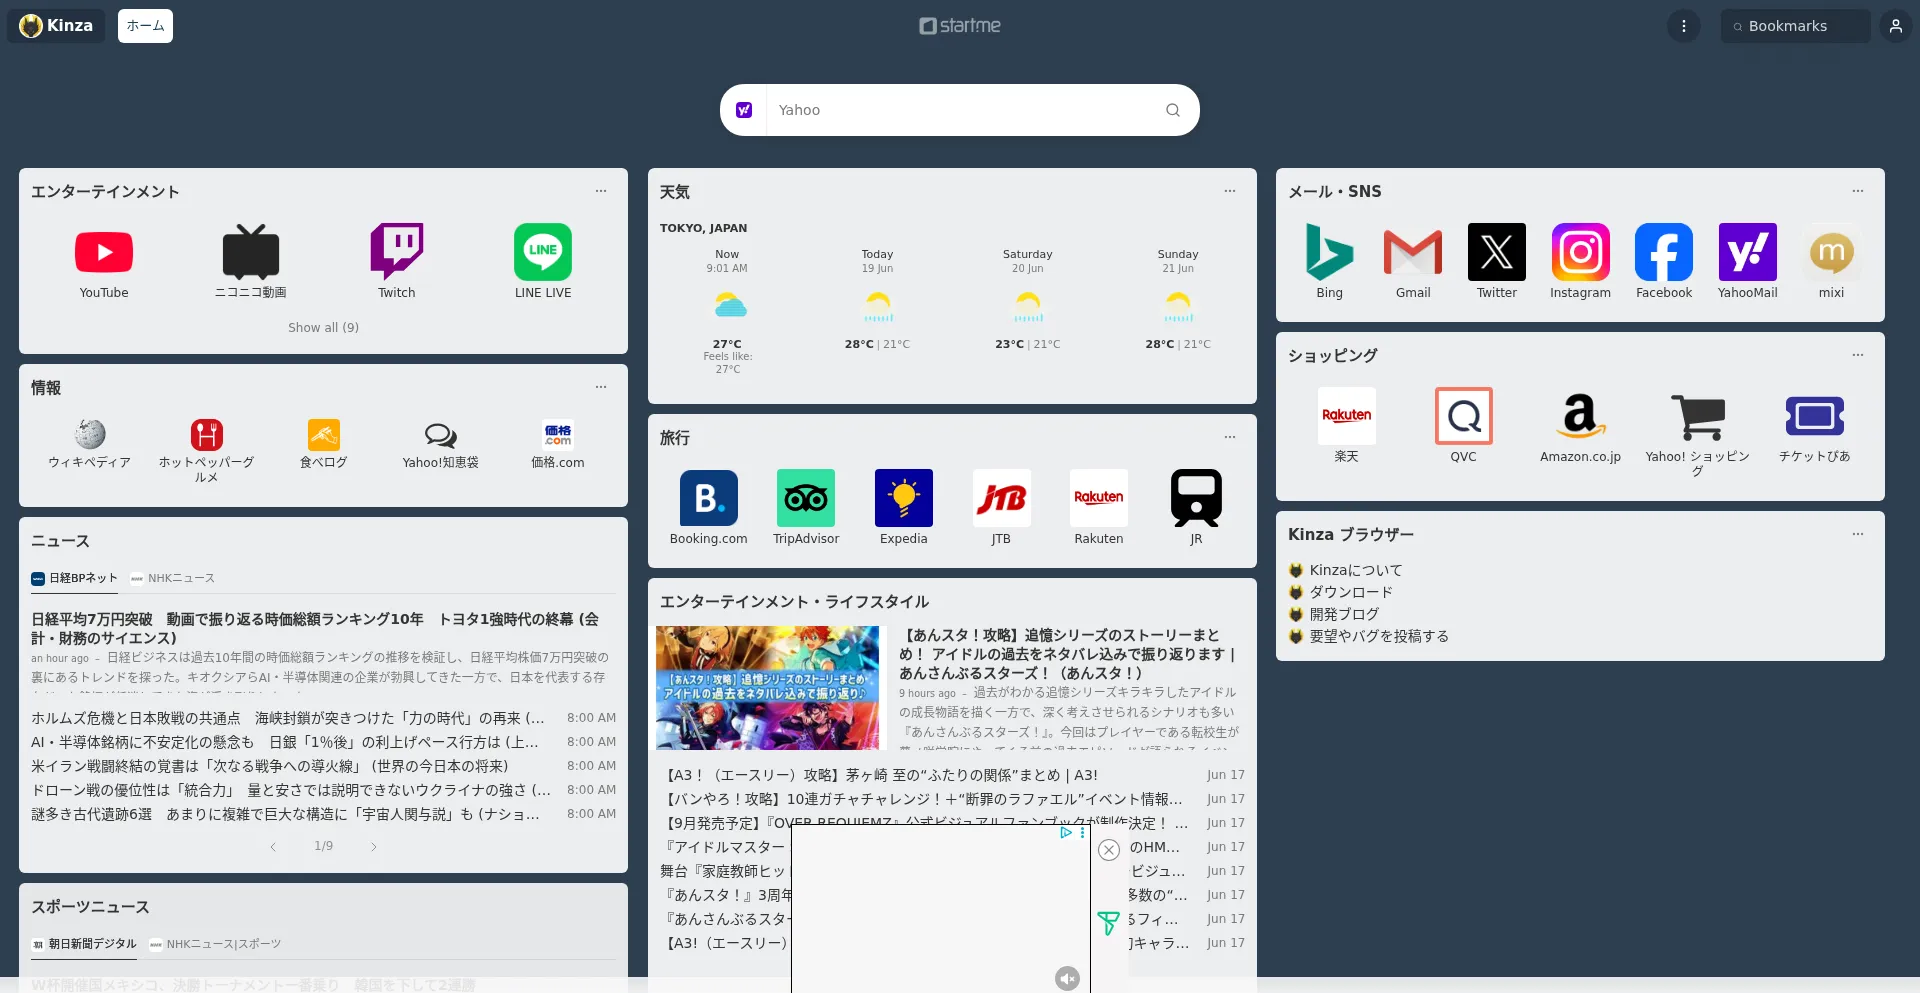The image size is (1920, 993).
Task: Open the user account icon
Action: [x=1896, y=26]
